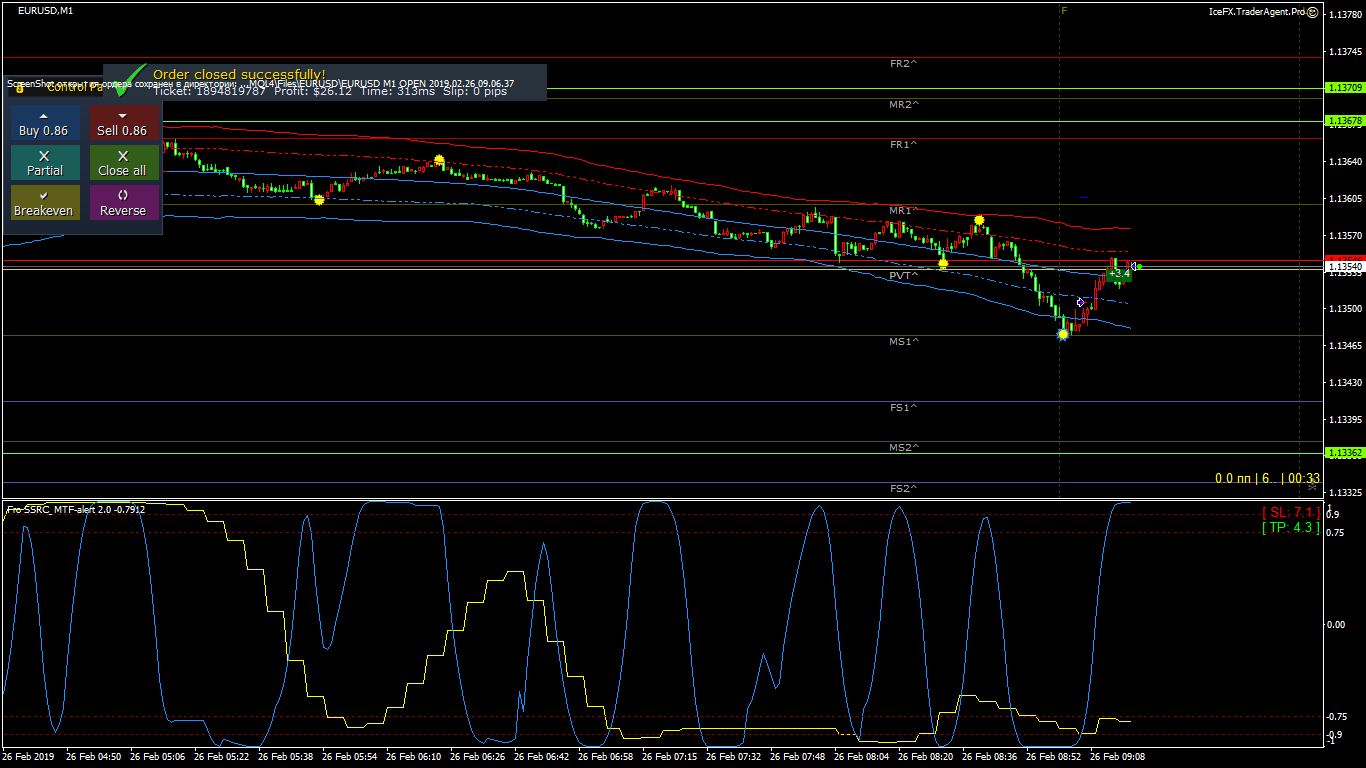This screenshot has height=768, width=1366.
Task: Click the Close all button
Action: pyautogui.click(x=123, y=163)
